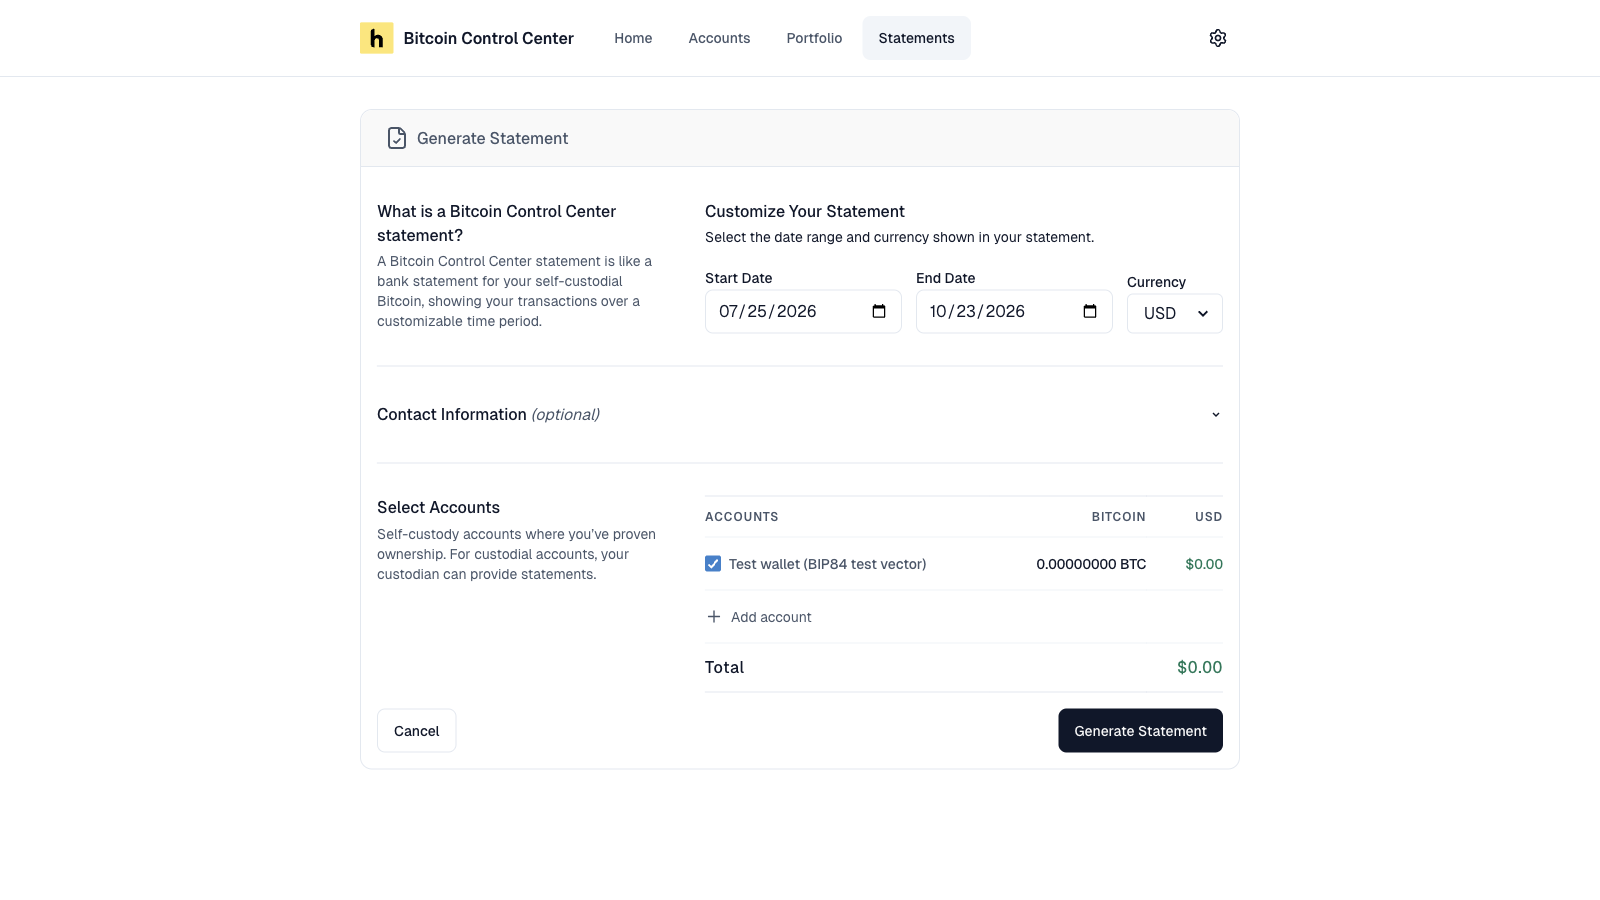
Task: Click the plus icon beside Add account
Action: tap(714, 617)
